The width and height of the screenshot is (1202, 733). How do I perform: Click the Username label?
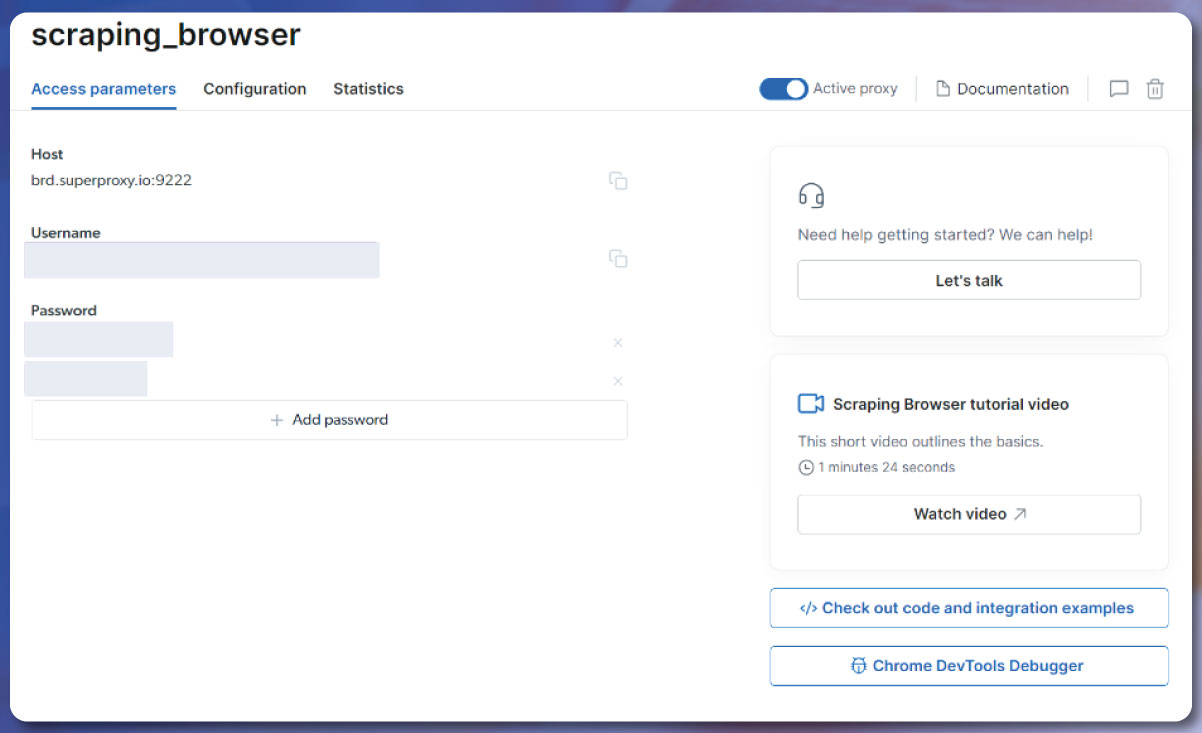point(66,232)
